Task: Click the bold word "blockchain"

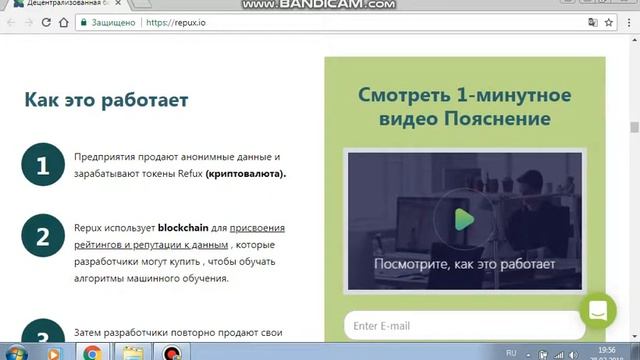Action: tap(183, 228)
